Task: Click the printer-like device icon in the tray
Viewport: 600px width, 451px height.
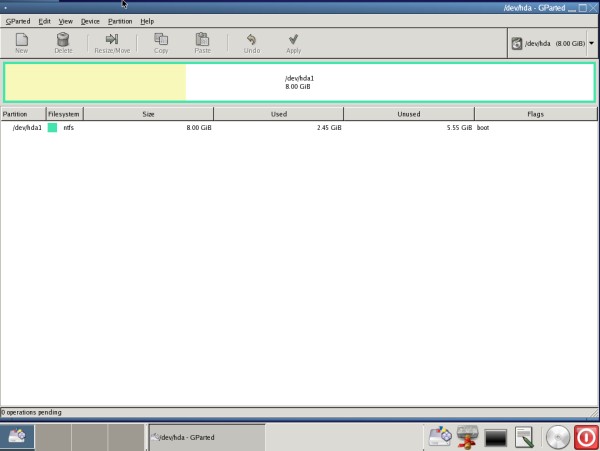Action: (x=468, y=436)
